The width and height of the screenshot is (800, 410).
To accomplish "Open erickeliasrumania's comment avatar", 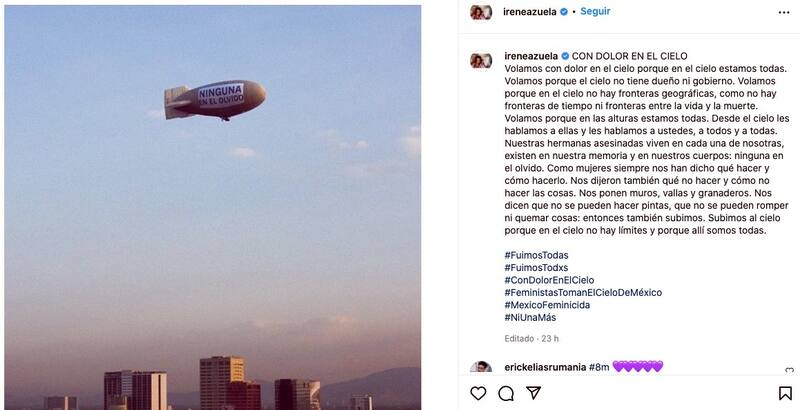I will click(x=481, y=368).
